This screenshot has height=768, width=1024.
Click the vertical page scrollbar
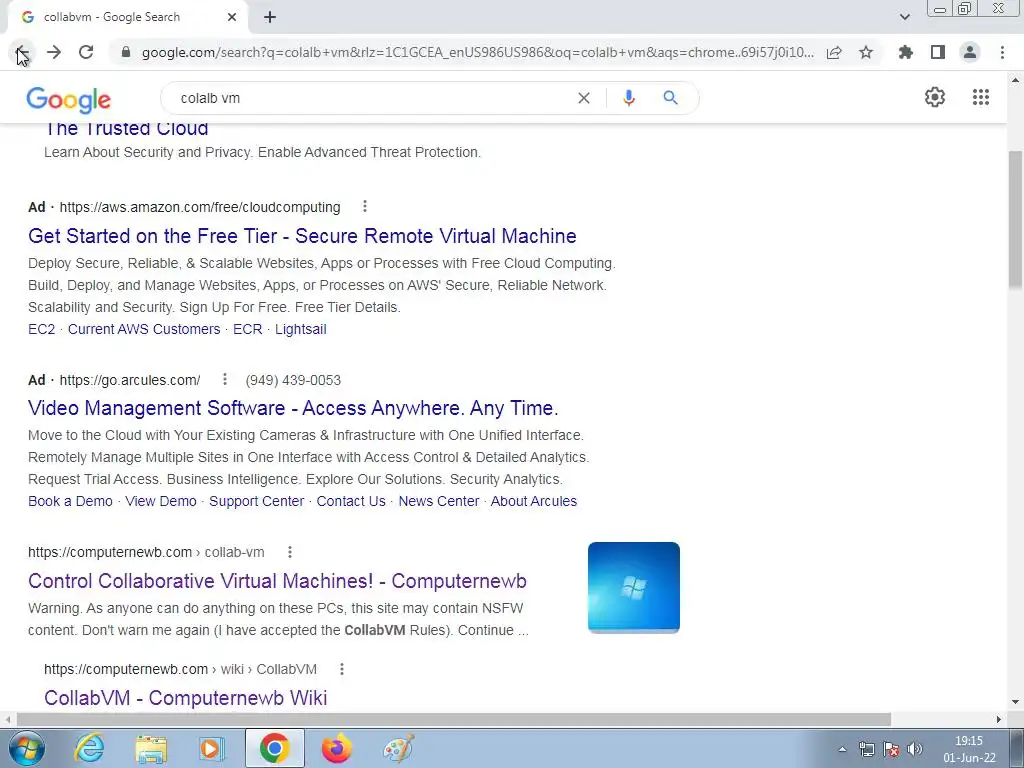coord(1015,219)
